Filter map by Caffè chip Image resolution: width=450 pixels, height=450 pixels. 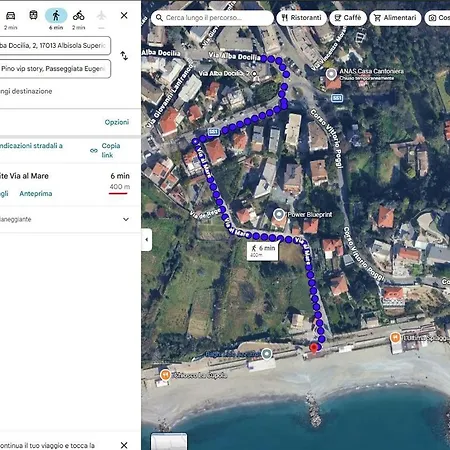[348, 18]
